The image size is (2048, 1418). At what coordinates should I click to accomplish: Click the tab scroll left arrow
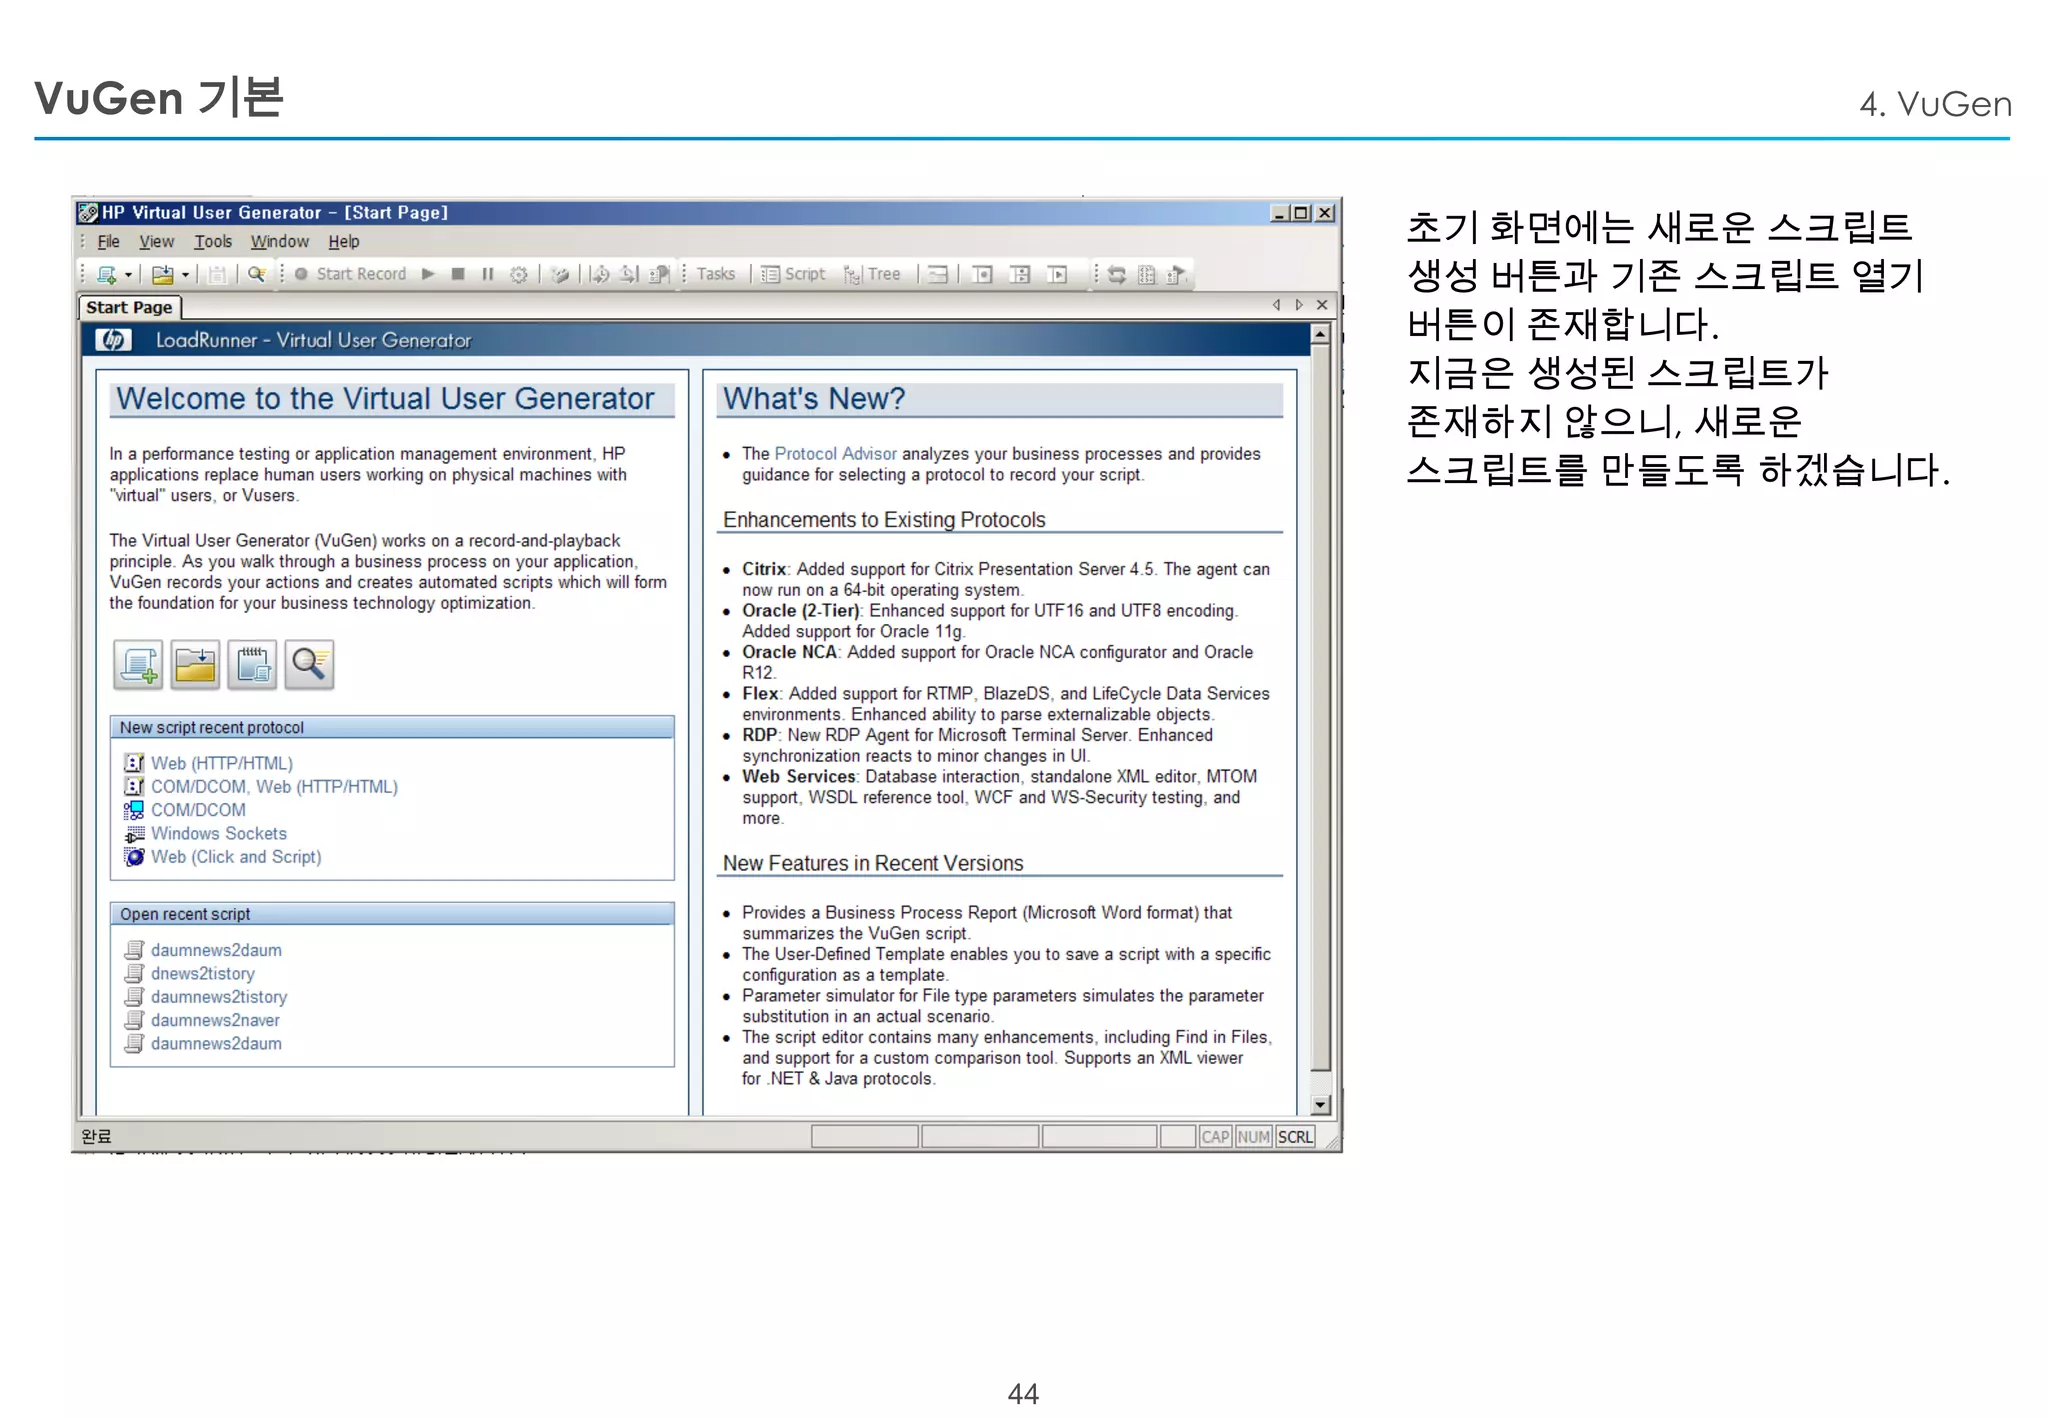tap(1276, 305)
